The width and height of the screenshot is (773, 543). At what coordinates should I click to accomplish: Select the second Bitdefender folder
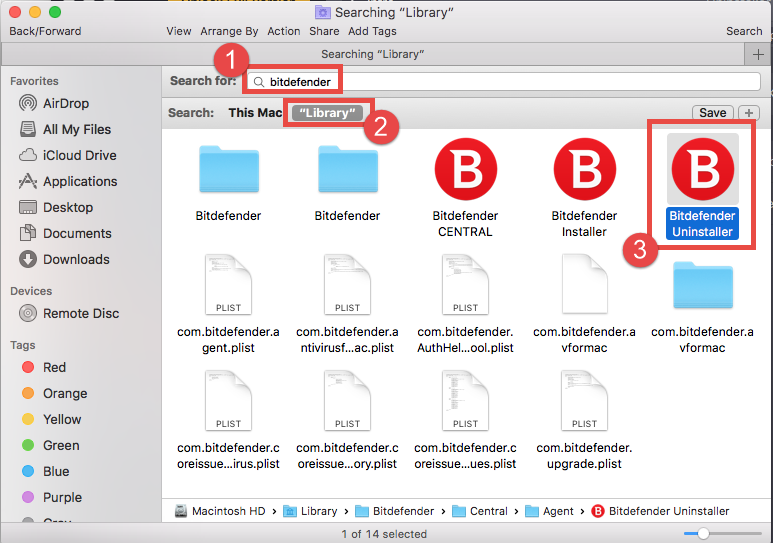(x=348, y=169)
